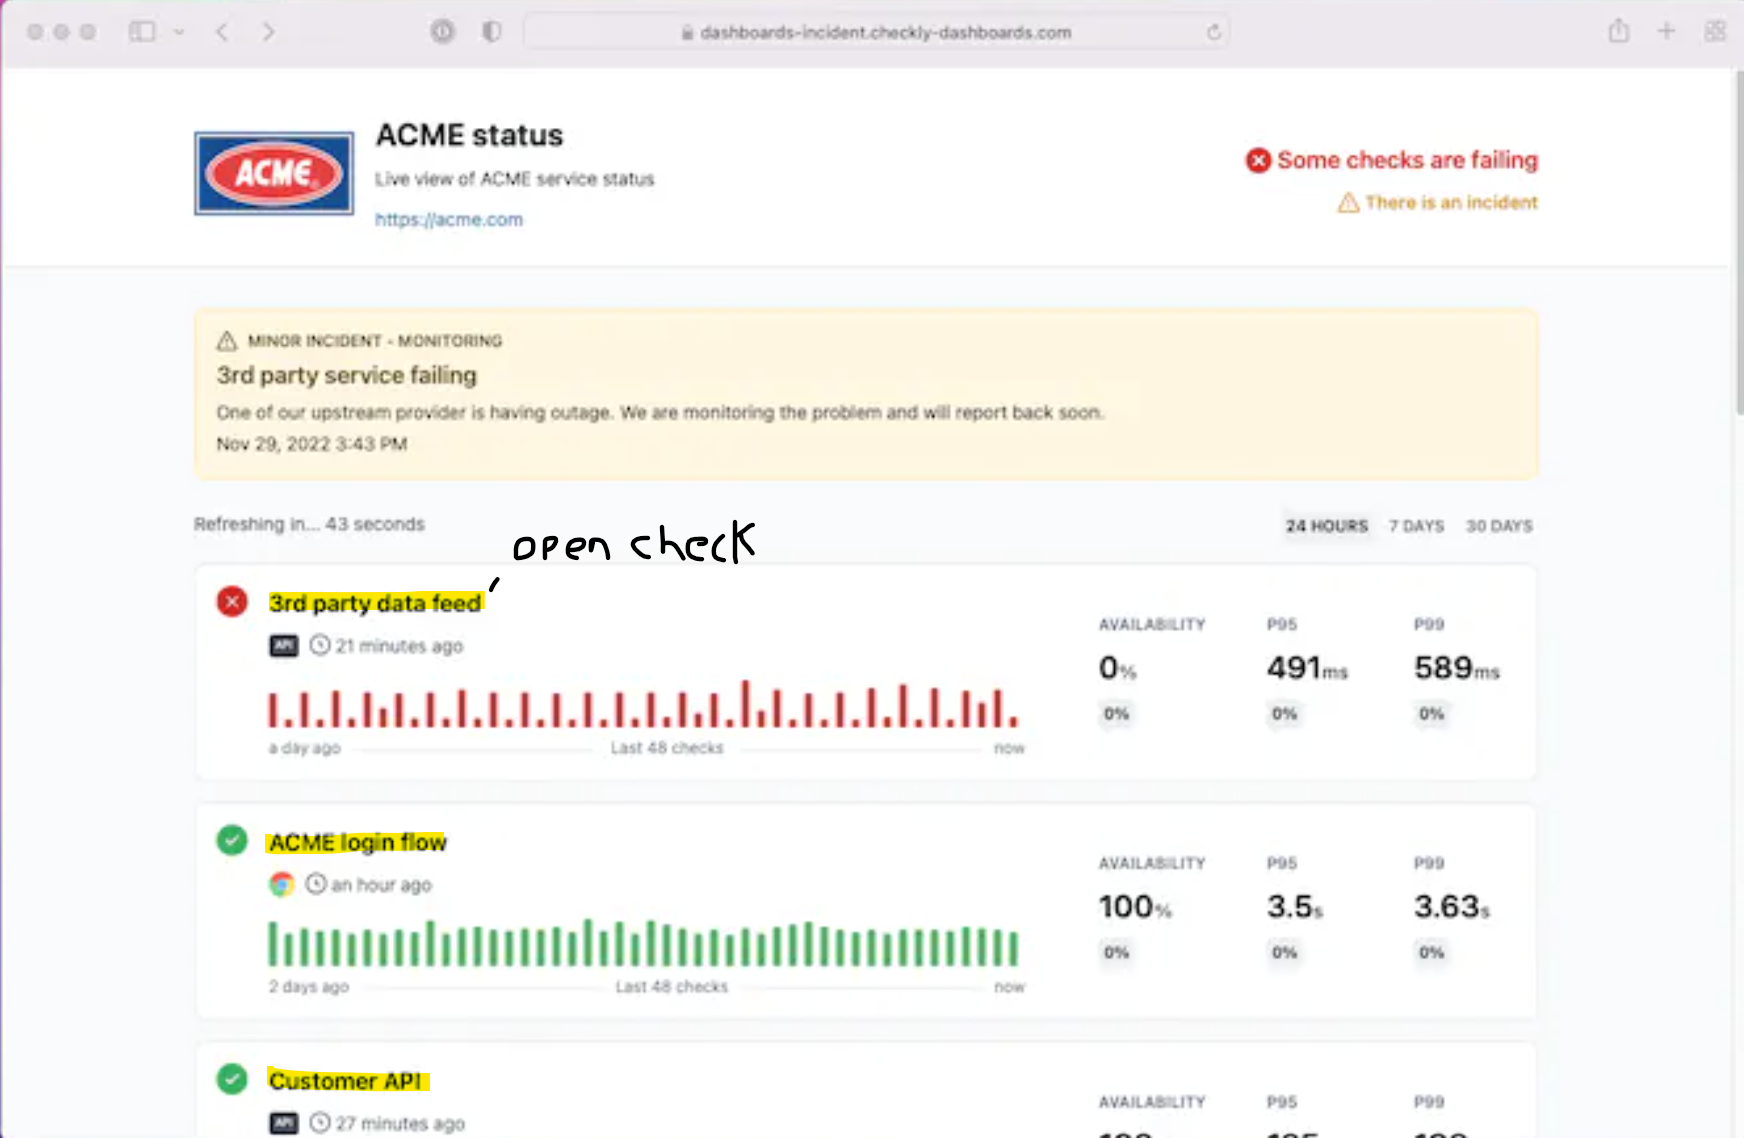Image resolution: width=1744 pixels, height=1138 pixels.
Task: Open the ACME login flow check
Action: [357, 843]
